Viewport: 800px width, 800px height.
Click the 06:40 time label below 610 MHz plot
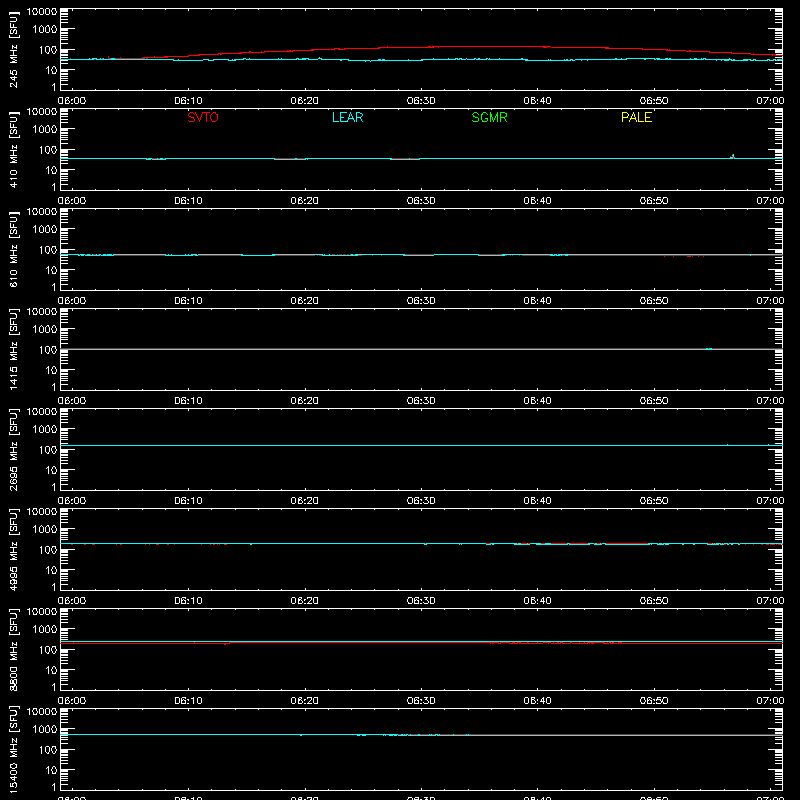pyautogui.click(x=537, y=301)
